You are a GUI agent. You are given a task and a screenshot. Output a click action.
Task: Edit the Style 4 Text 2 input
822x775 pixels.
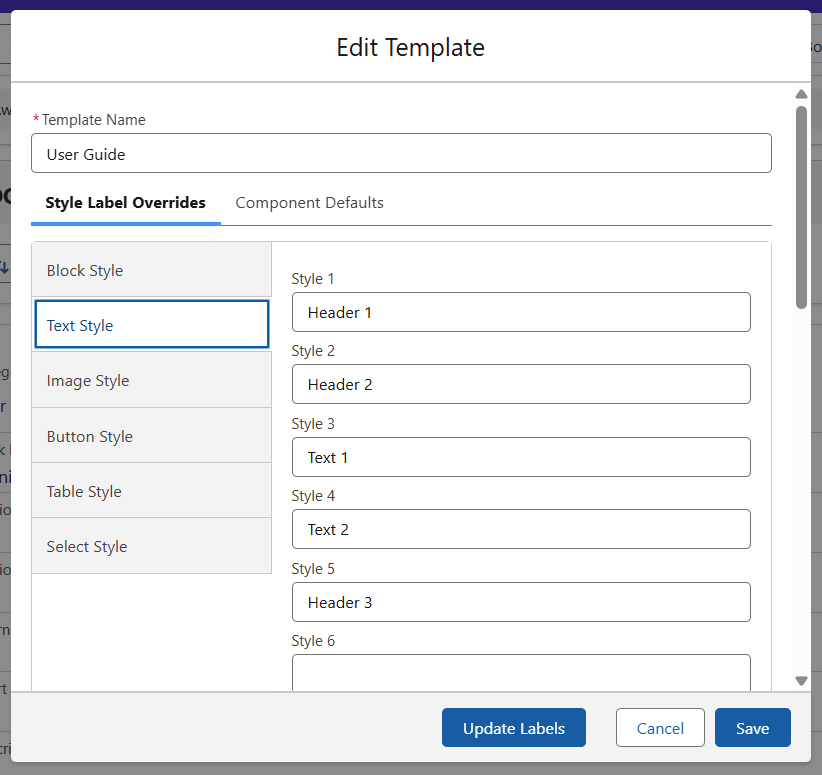coord(521,529)
